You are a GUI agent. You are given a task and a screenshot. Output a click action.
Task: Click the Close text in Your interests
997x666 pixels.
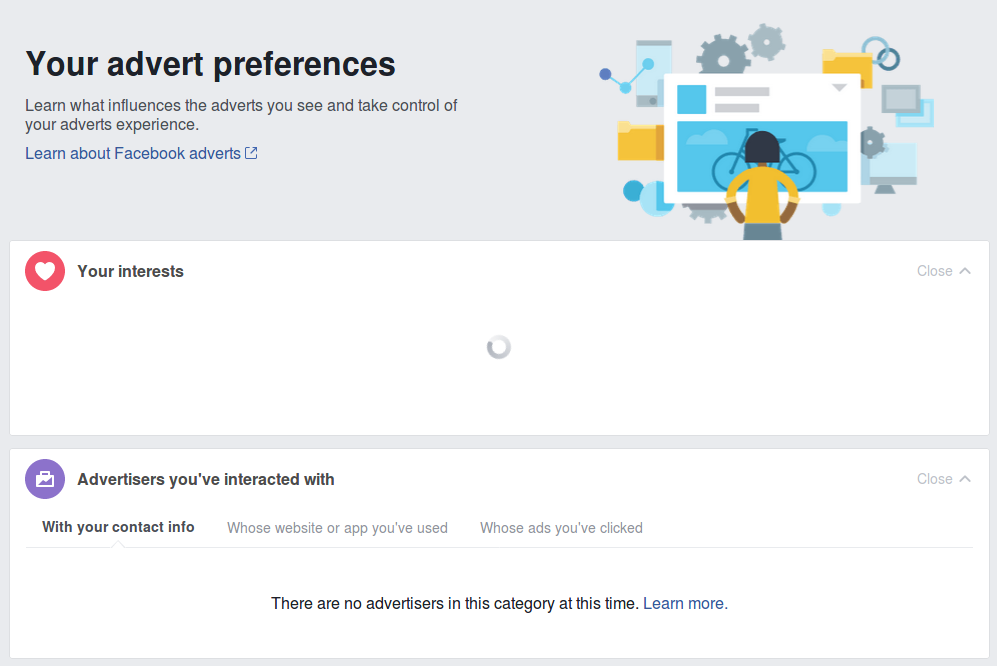pyautogui.click(x=935, y=271)
